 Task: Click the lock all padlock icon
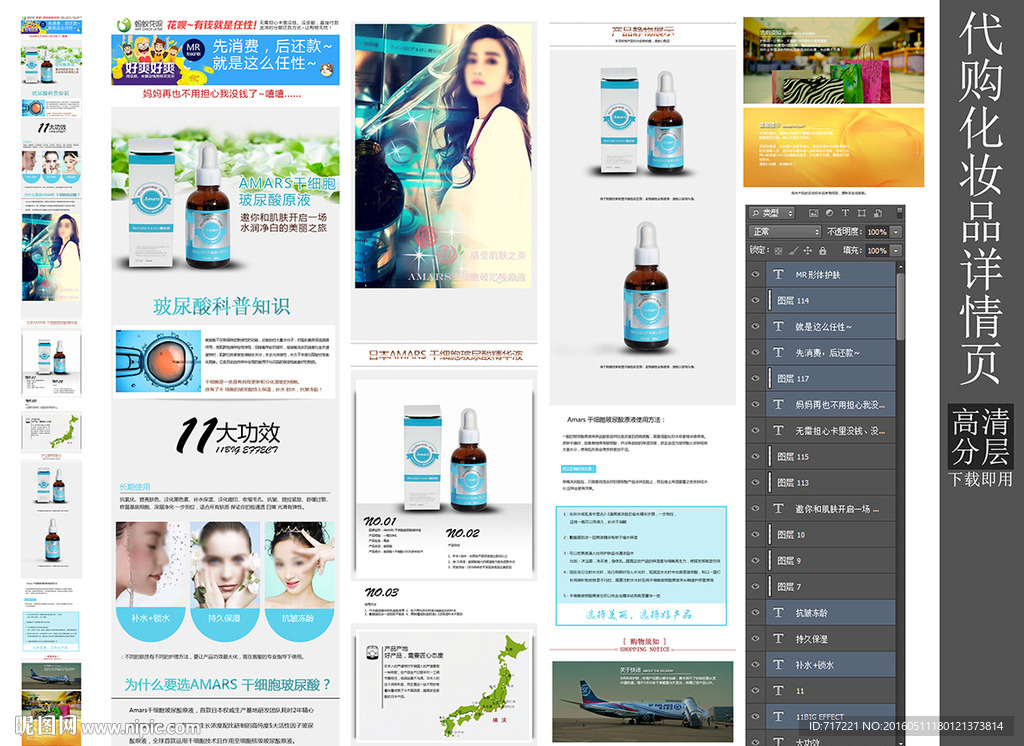pyautogui.click(x=822, y=250)
